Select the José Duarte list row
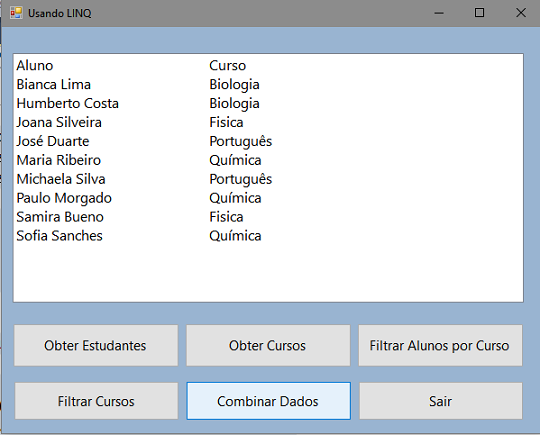540x435 pixels. tap(268, 141)
